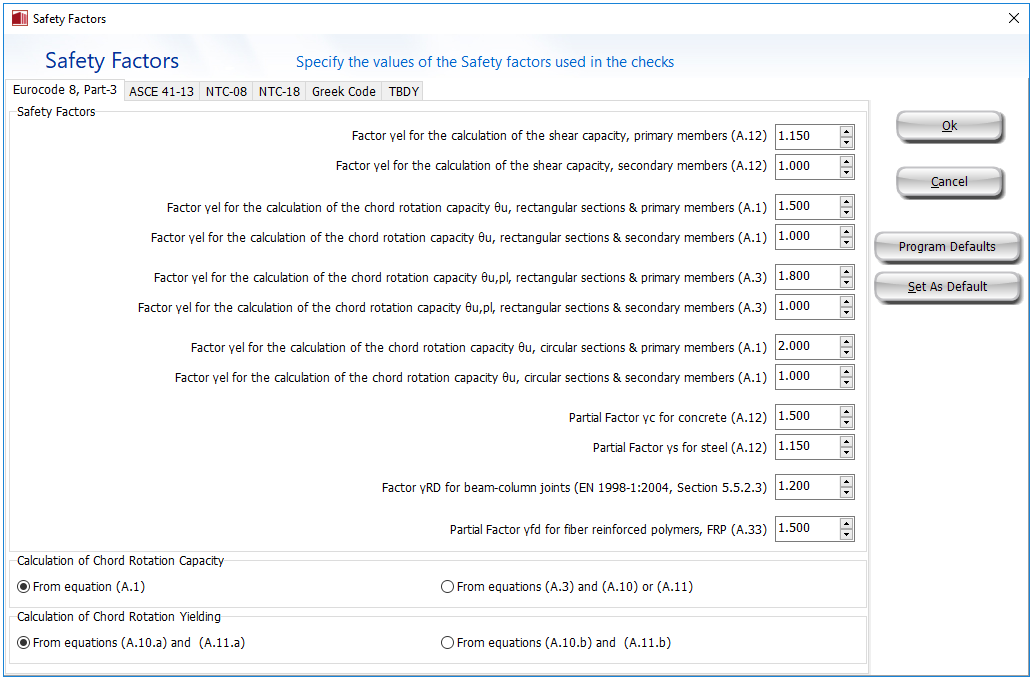Increase partial factor γc for concrete
1033x680 pixels.
(x=847, y=411)
